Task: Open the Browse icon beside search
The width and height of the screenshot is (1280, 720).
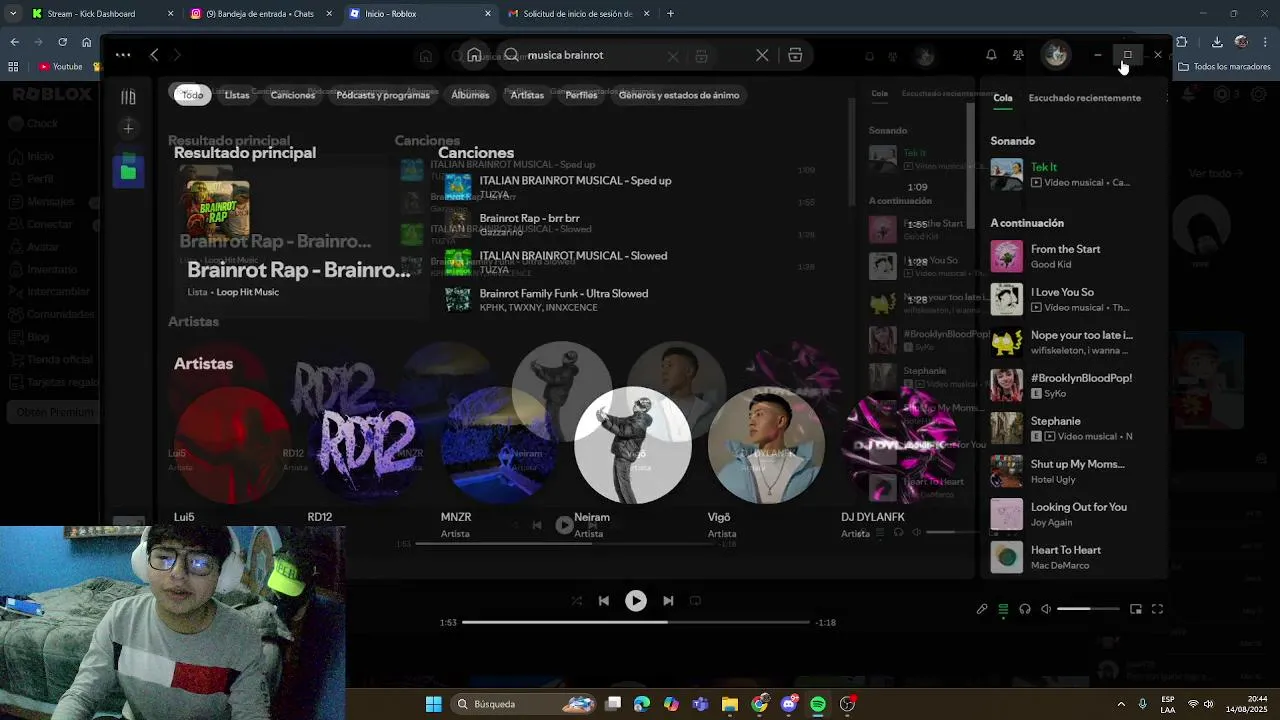Action: pos(795,55)
